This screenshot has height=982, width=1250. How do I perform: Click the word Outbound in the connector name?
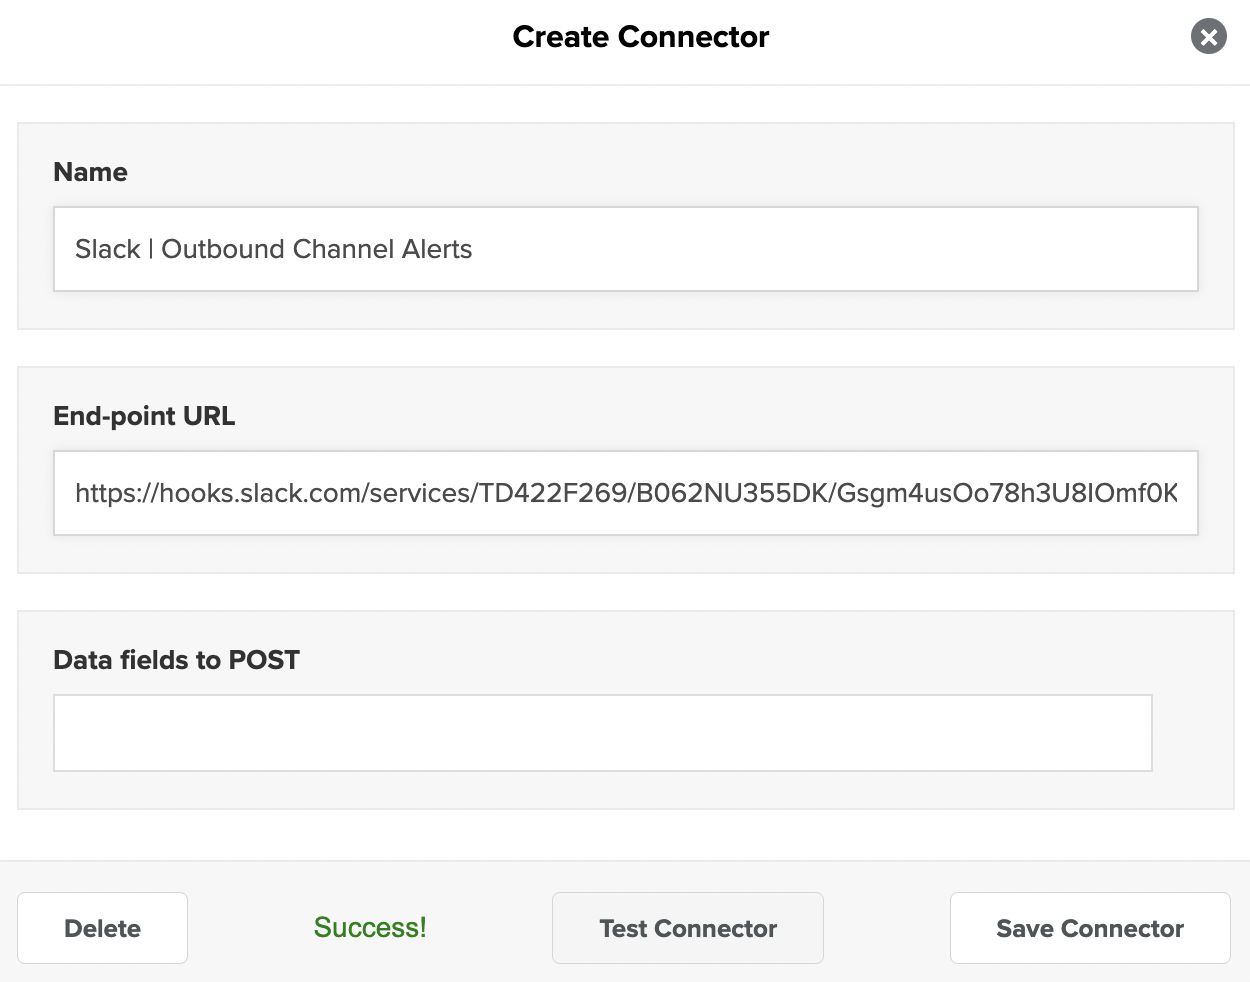click(223, 249)
